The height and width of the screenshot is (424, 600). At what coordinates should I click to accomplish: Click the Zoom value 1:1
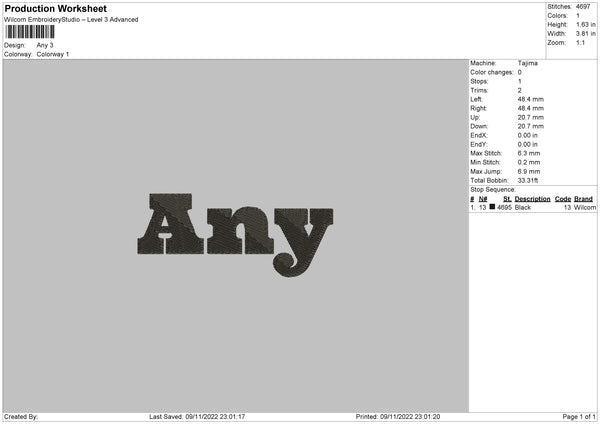580,42
